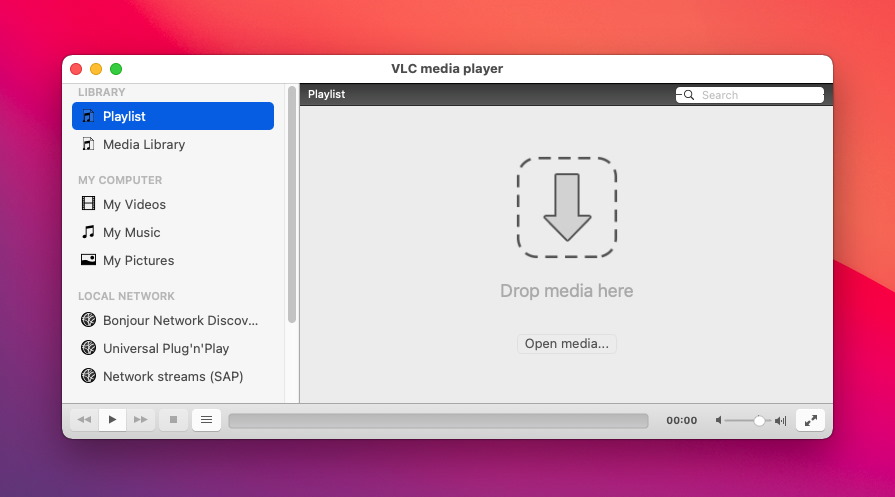Toggle the playlist view button

tap(207, 420)
